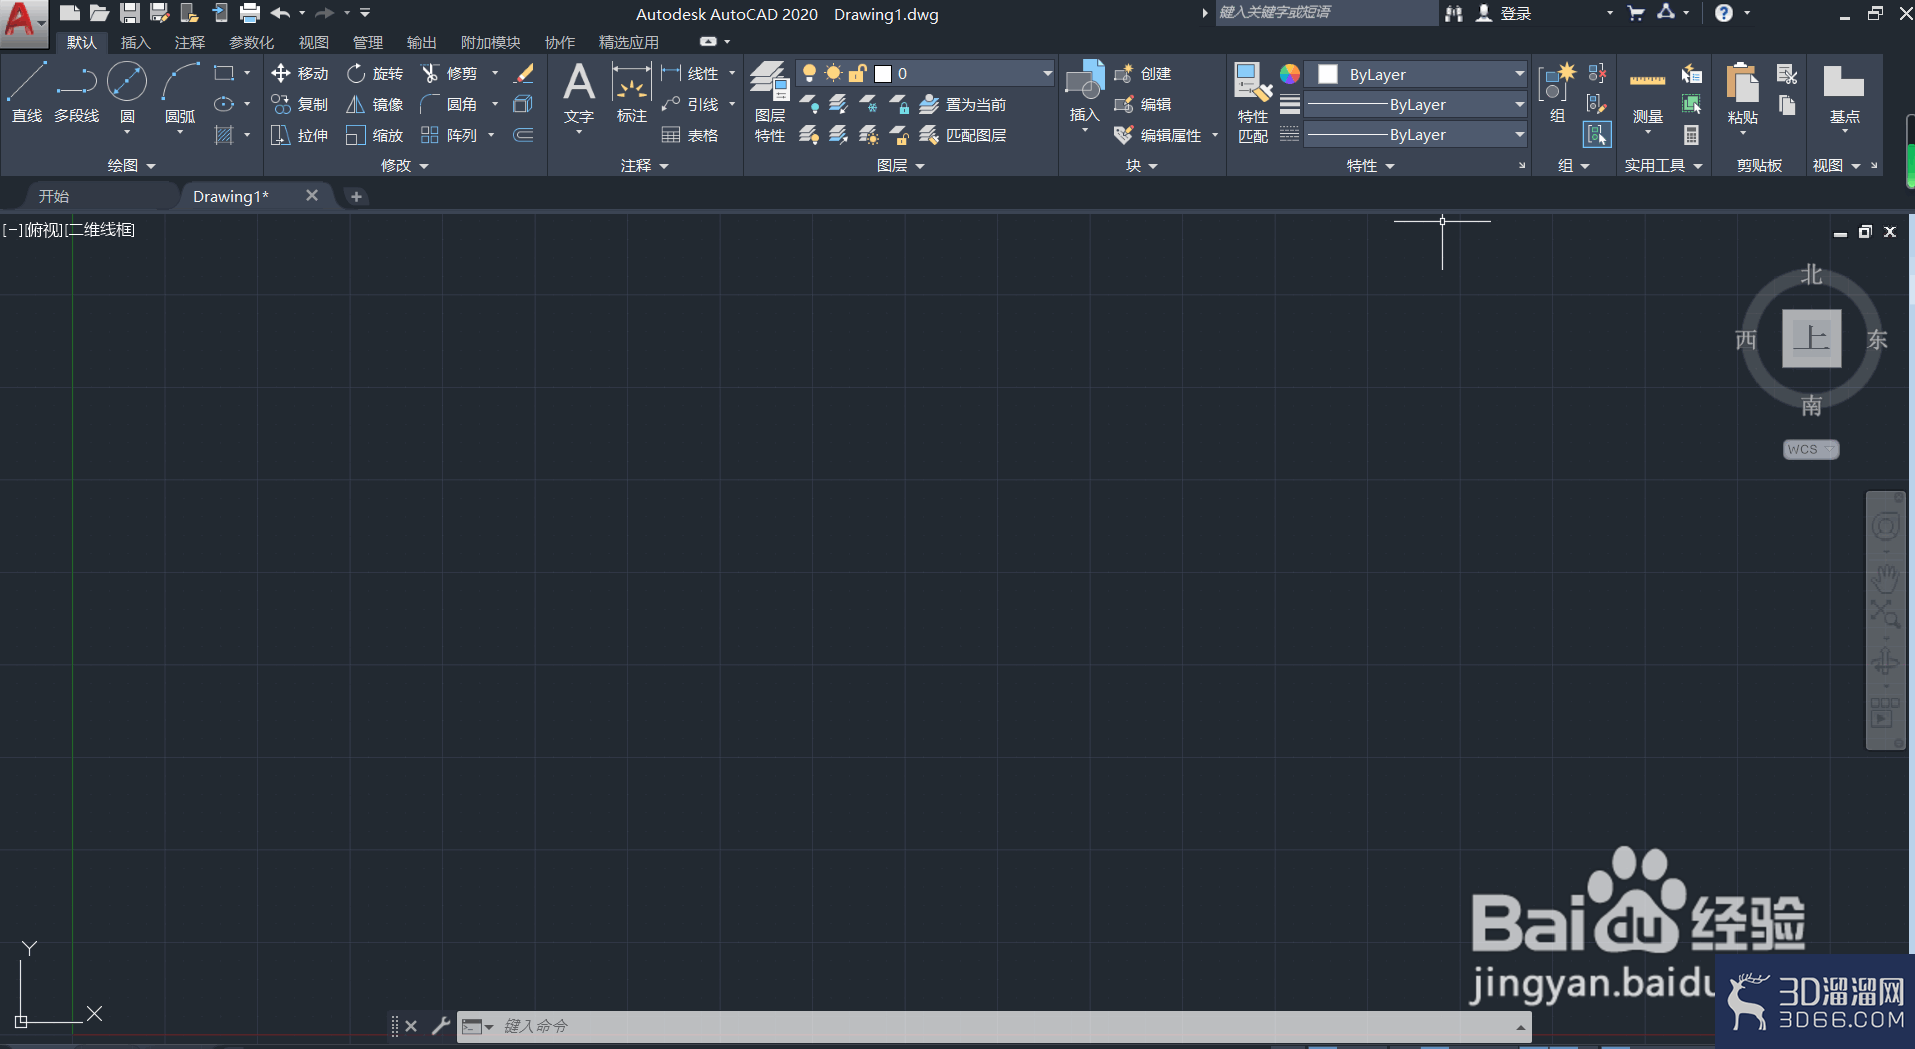The image size is (1915, 1049).
Task: Toggle layer 0 on/off lightbulb icon
Action: 809,73
